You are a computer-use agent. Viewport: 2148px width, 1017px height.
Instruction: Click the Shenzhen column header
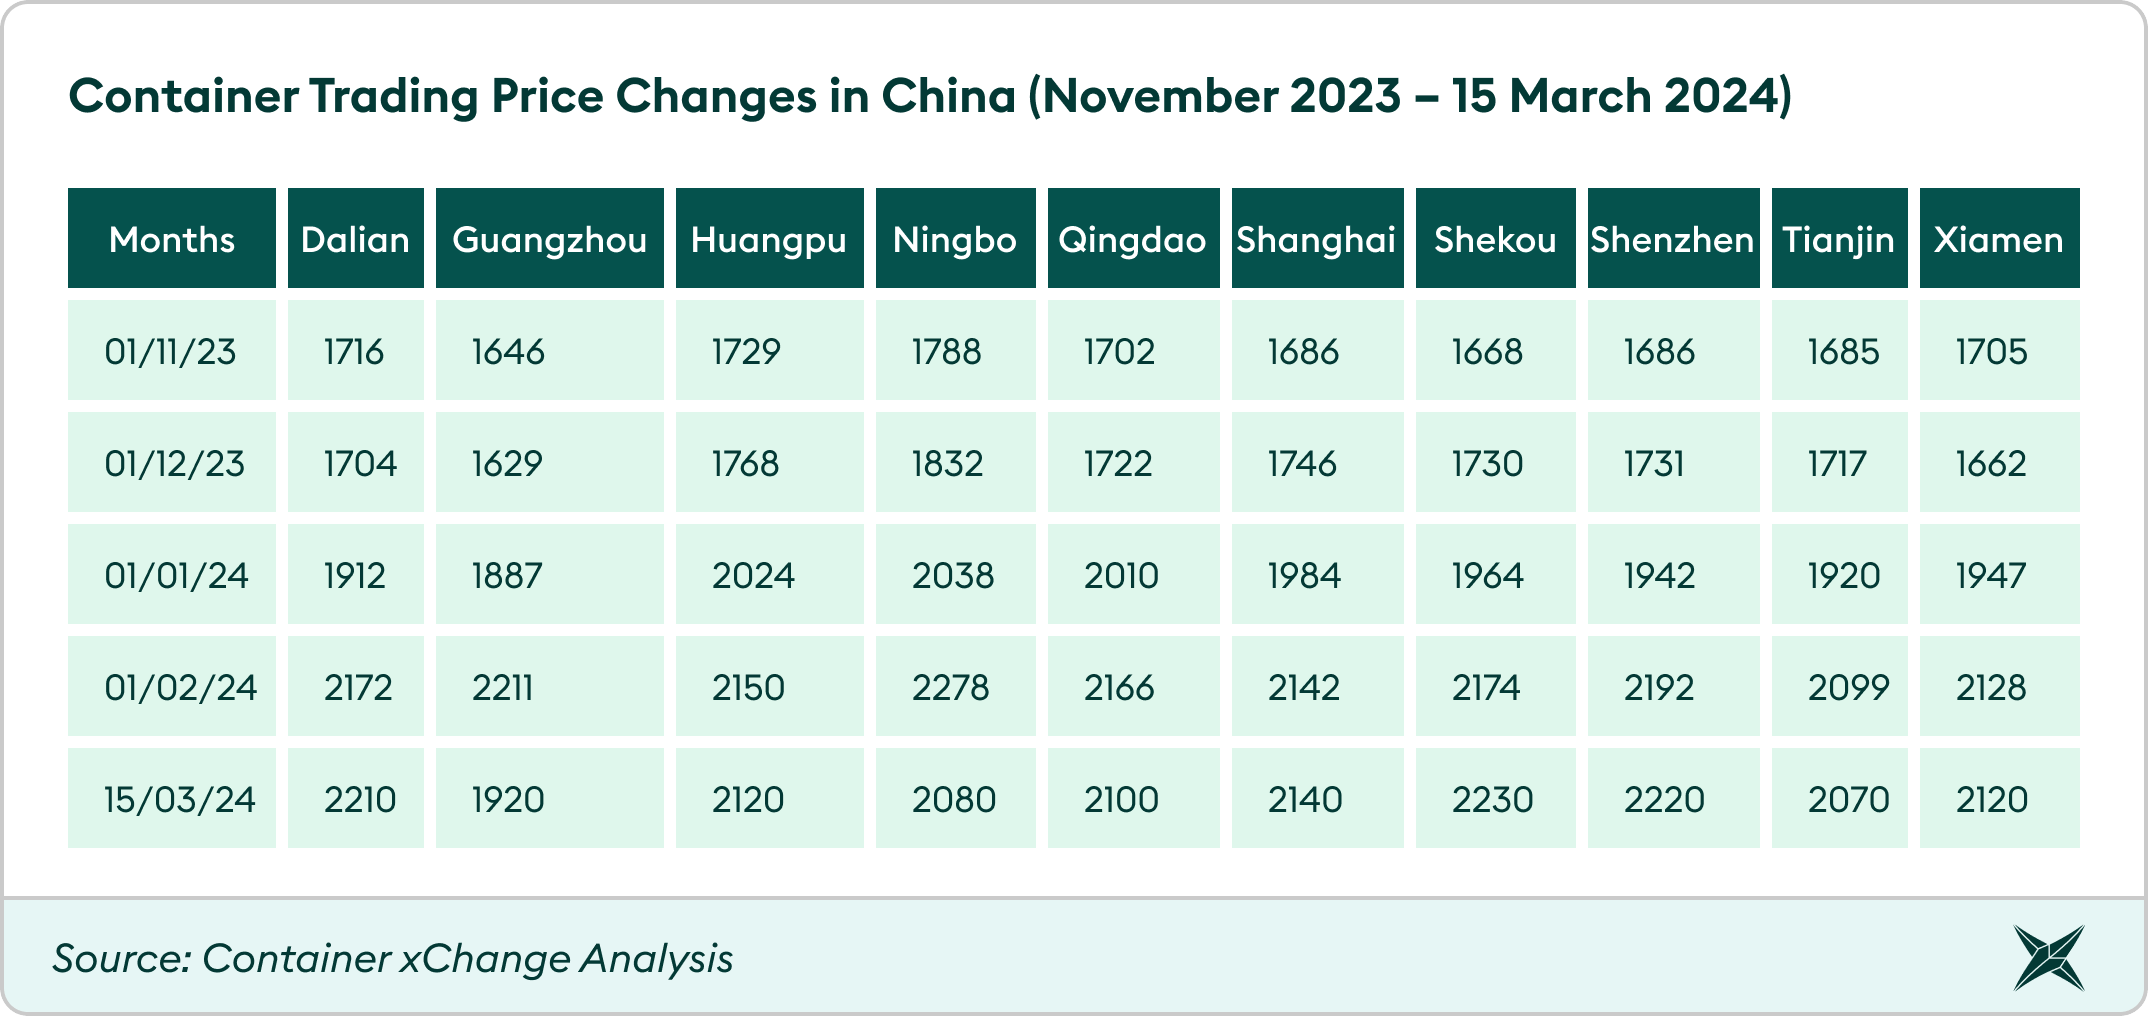coord(1674,238)
